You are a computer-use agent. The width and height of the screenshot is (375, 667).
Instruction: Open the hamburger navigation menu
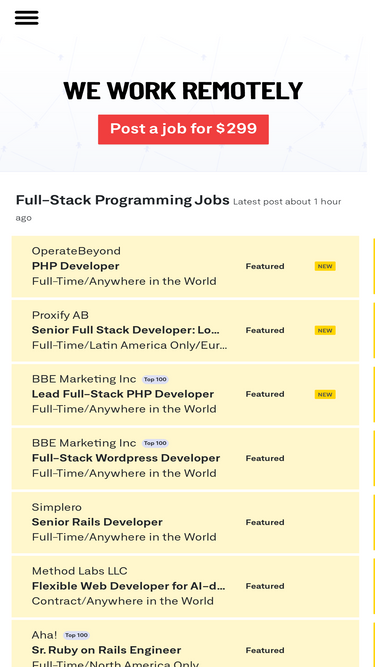pyautogui.click(x=26, y=18)
